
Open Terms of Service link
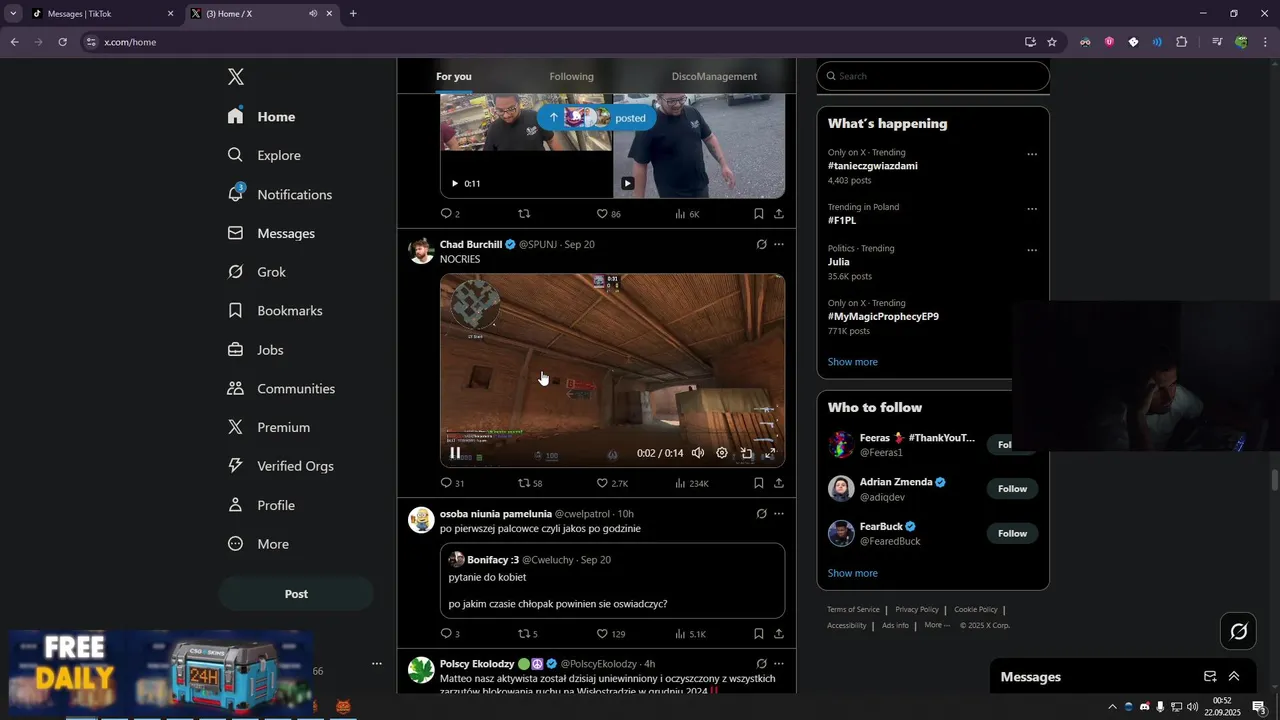pyautogui.click(x=853, y=609)
